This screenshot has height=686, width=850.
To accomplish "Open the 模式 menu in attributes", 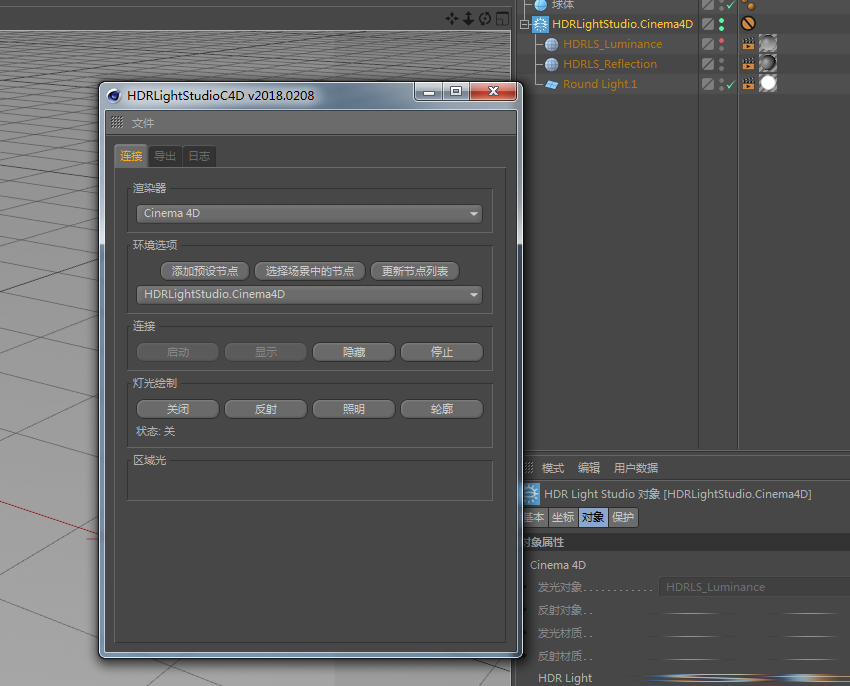I will (553, 468).
